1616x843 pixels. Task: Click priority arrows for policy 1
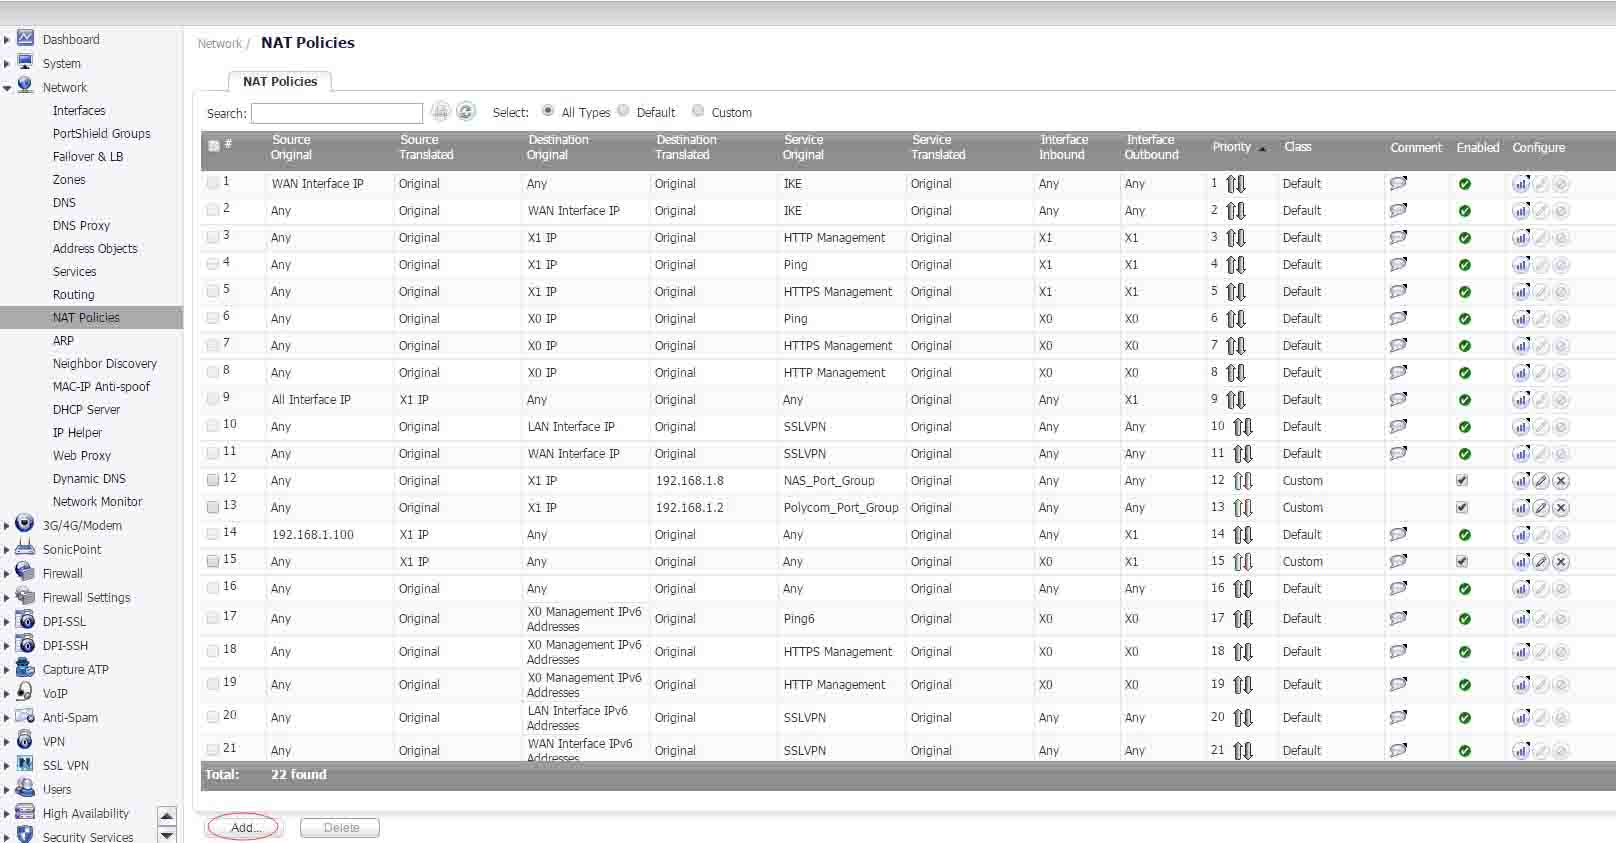point(1236,184)
